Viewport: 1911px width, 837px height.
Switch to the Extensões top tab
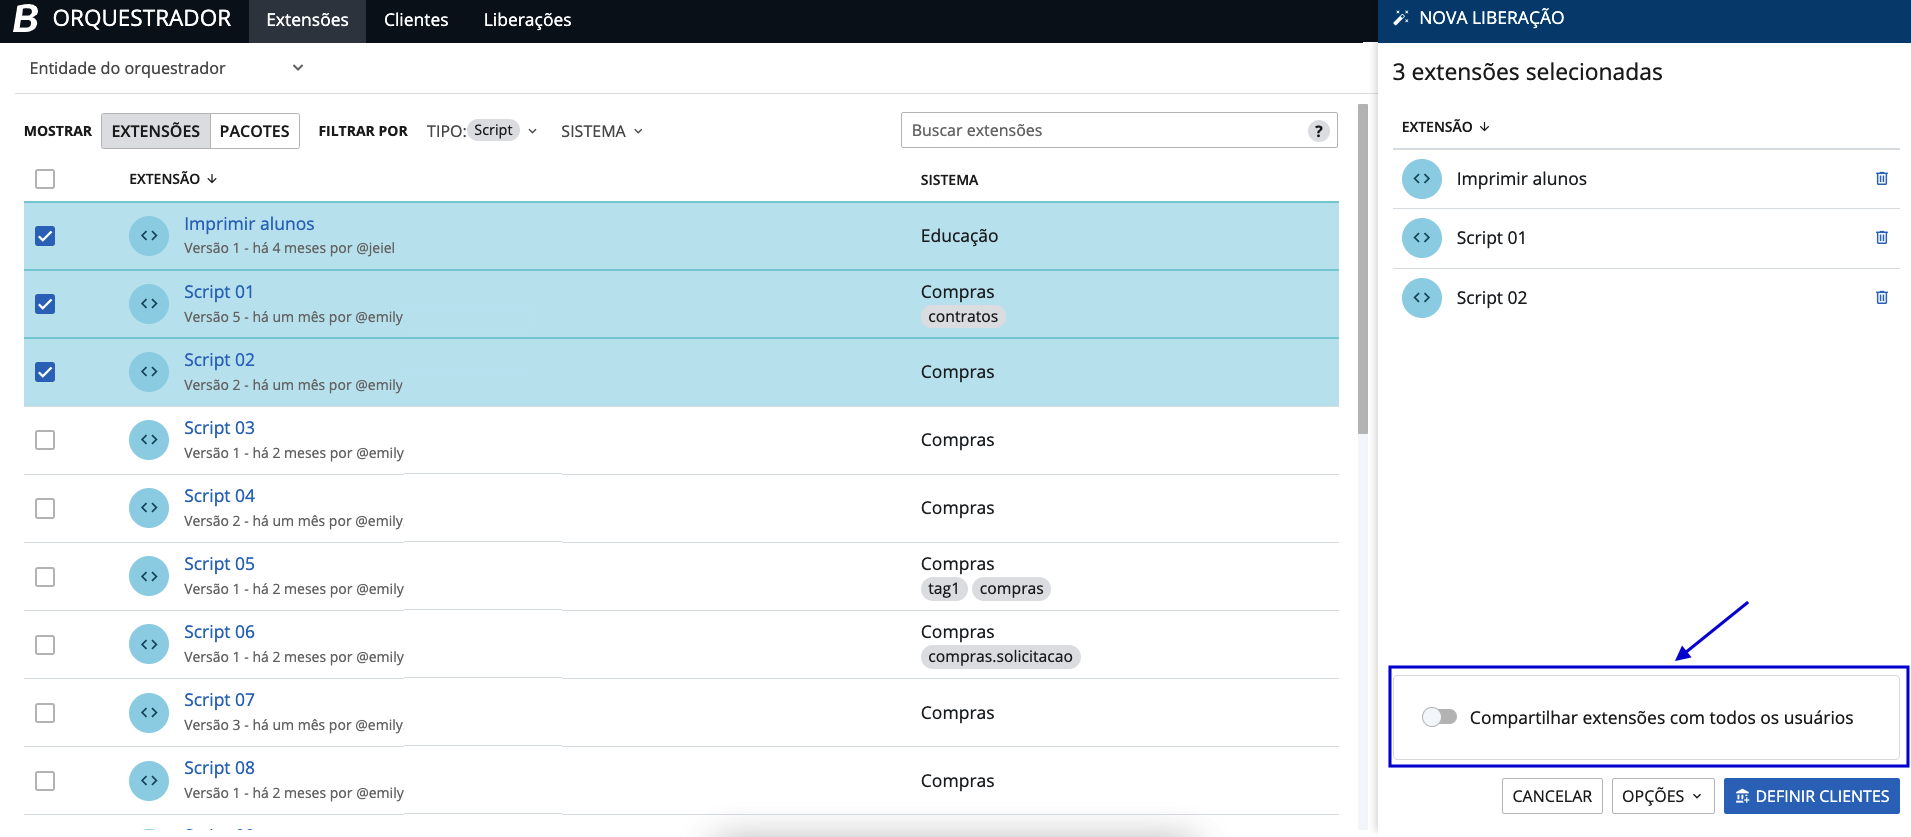coord(307,20)
